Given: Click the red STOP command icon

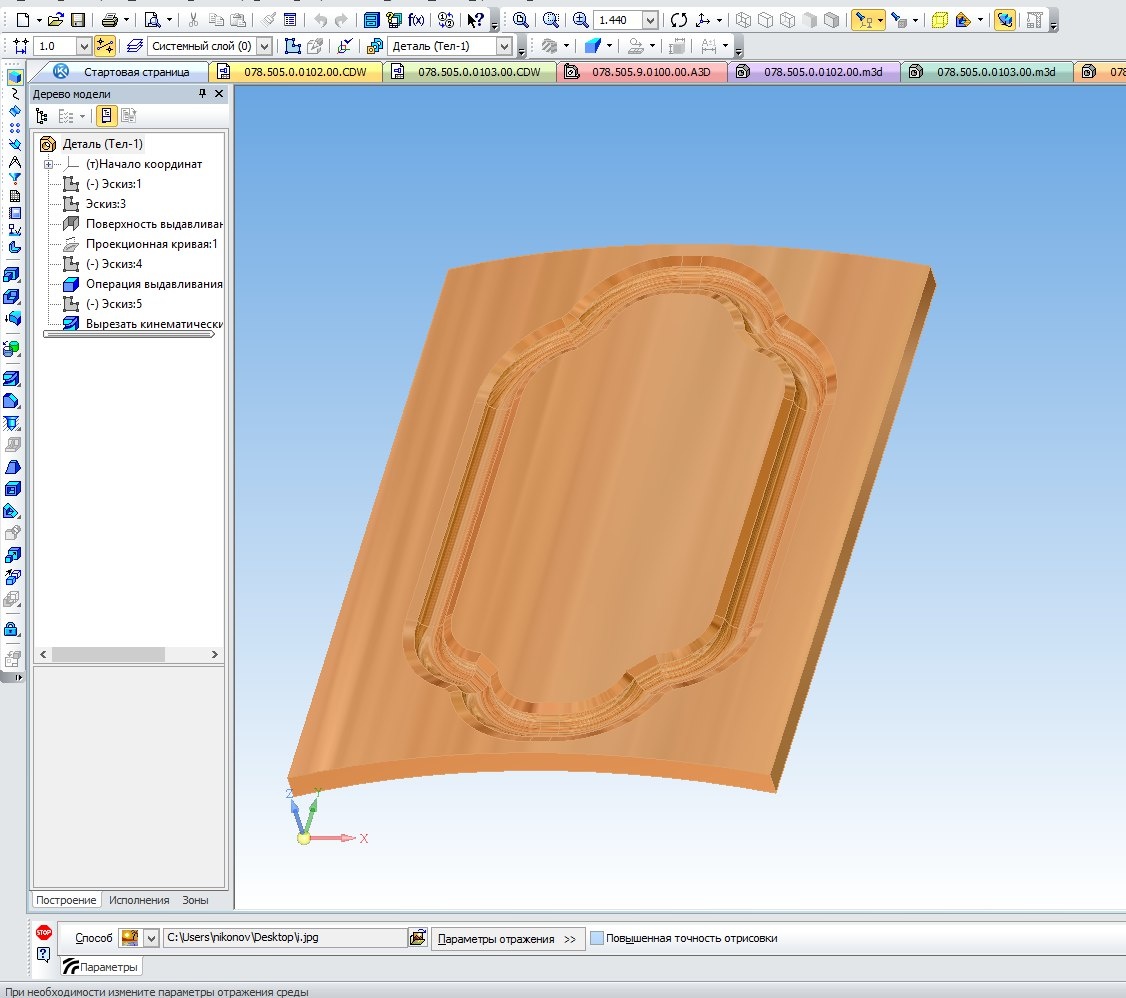Looking at the screenshot, I should tap(43, 932).
